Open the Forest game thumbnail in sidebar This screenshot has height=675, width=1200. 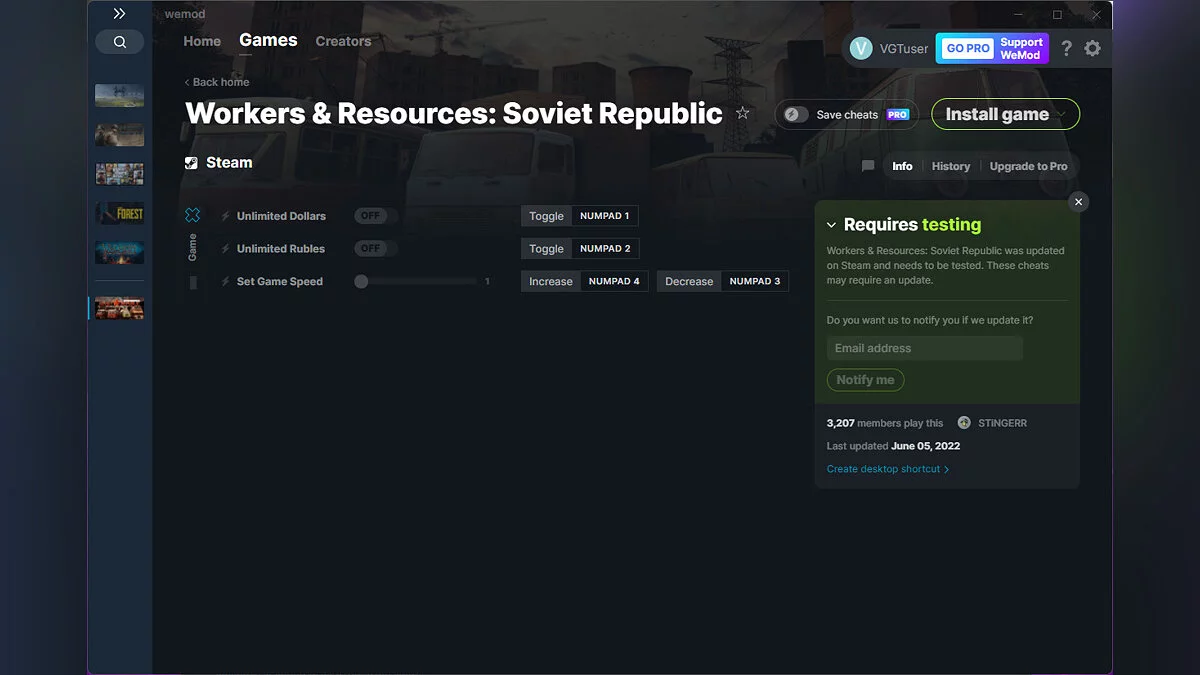[x=119, y=212]
